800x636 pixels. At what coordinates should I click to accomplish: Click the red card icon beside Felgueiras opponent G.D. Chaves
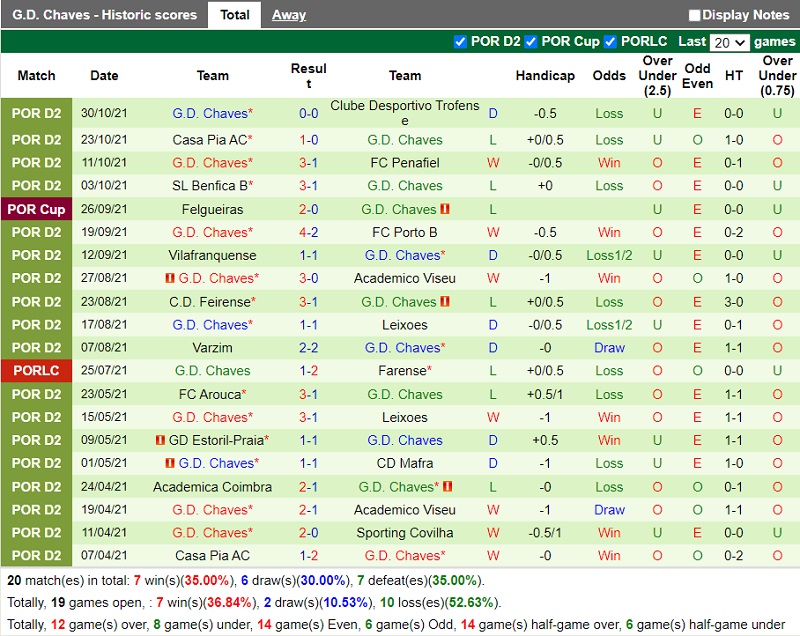click(x=445, y=209)
